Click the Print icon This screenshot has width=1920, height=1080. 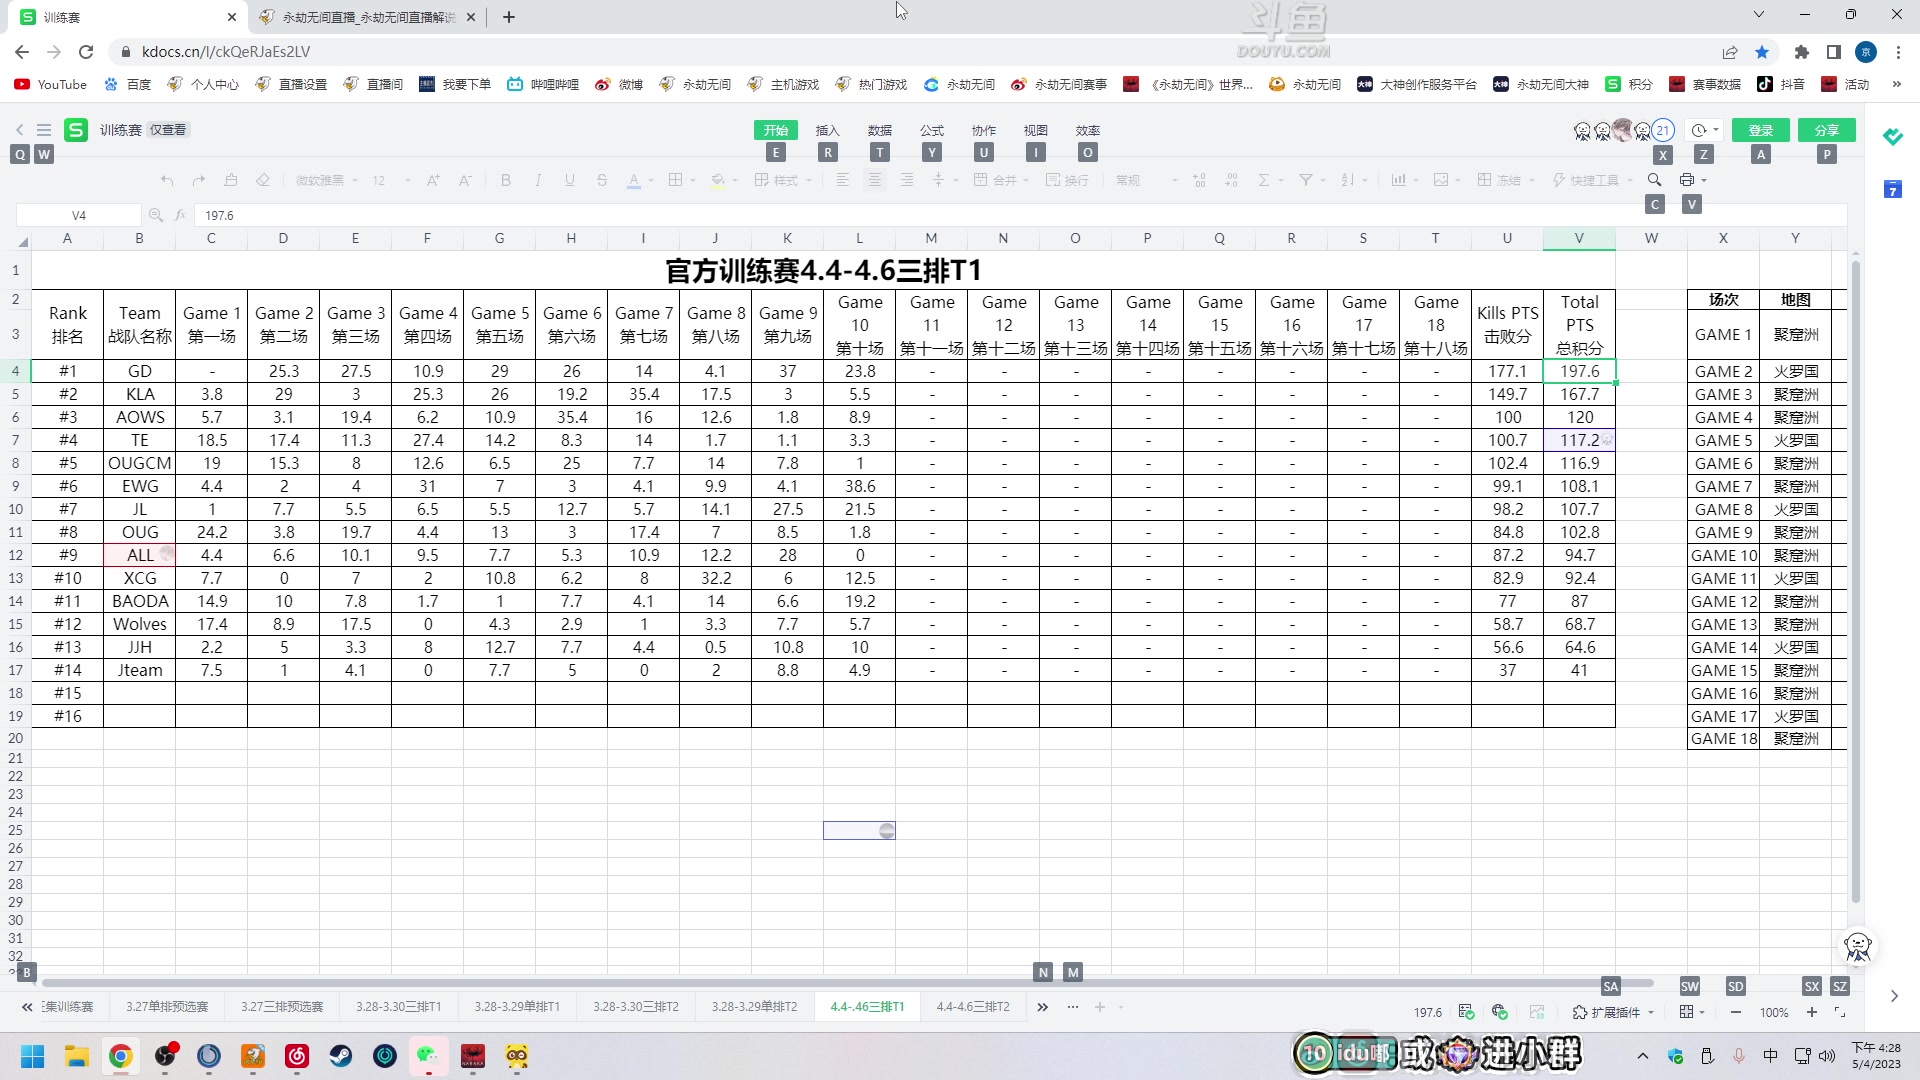[x=1687, y=180]
